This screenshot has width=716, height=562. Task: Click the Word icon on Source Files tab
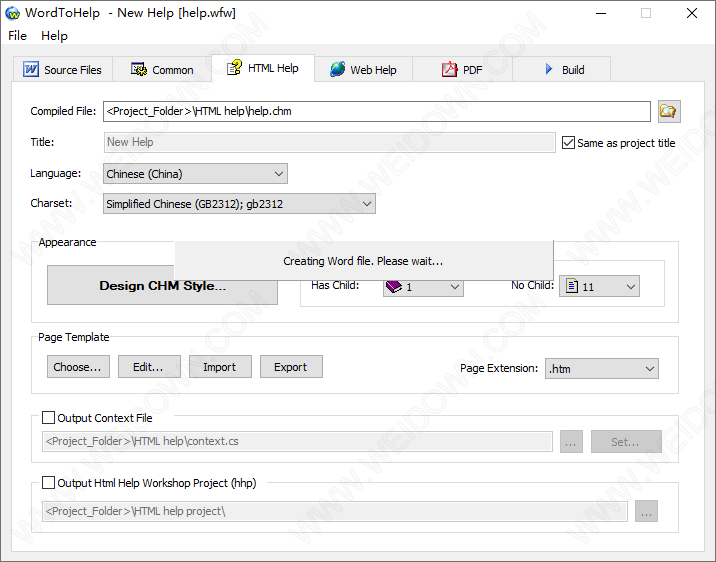(x=31, y=70)
